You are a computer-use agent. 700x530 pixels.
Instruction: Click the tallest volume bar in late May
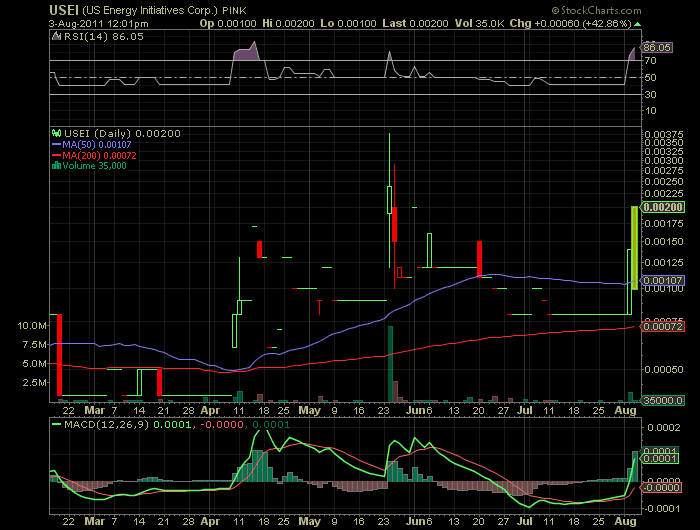click(389, 361)
